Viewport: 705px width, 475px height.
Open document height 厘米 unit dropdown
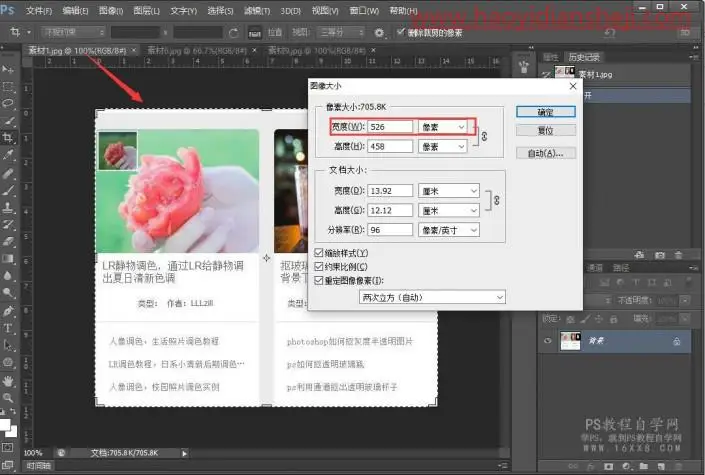pos(449,210)
